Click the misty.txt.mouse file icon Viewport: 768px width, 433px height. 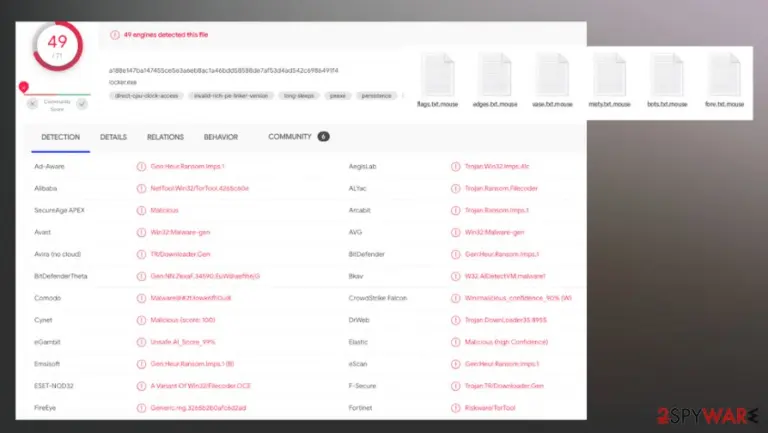[x=609, y=75]
